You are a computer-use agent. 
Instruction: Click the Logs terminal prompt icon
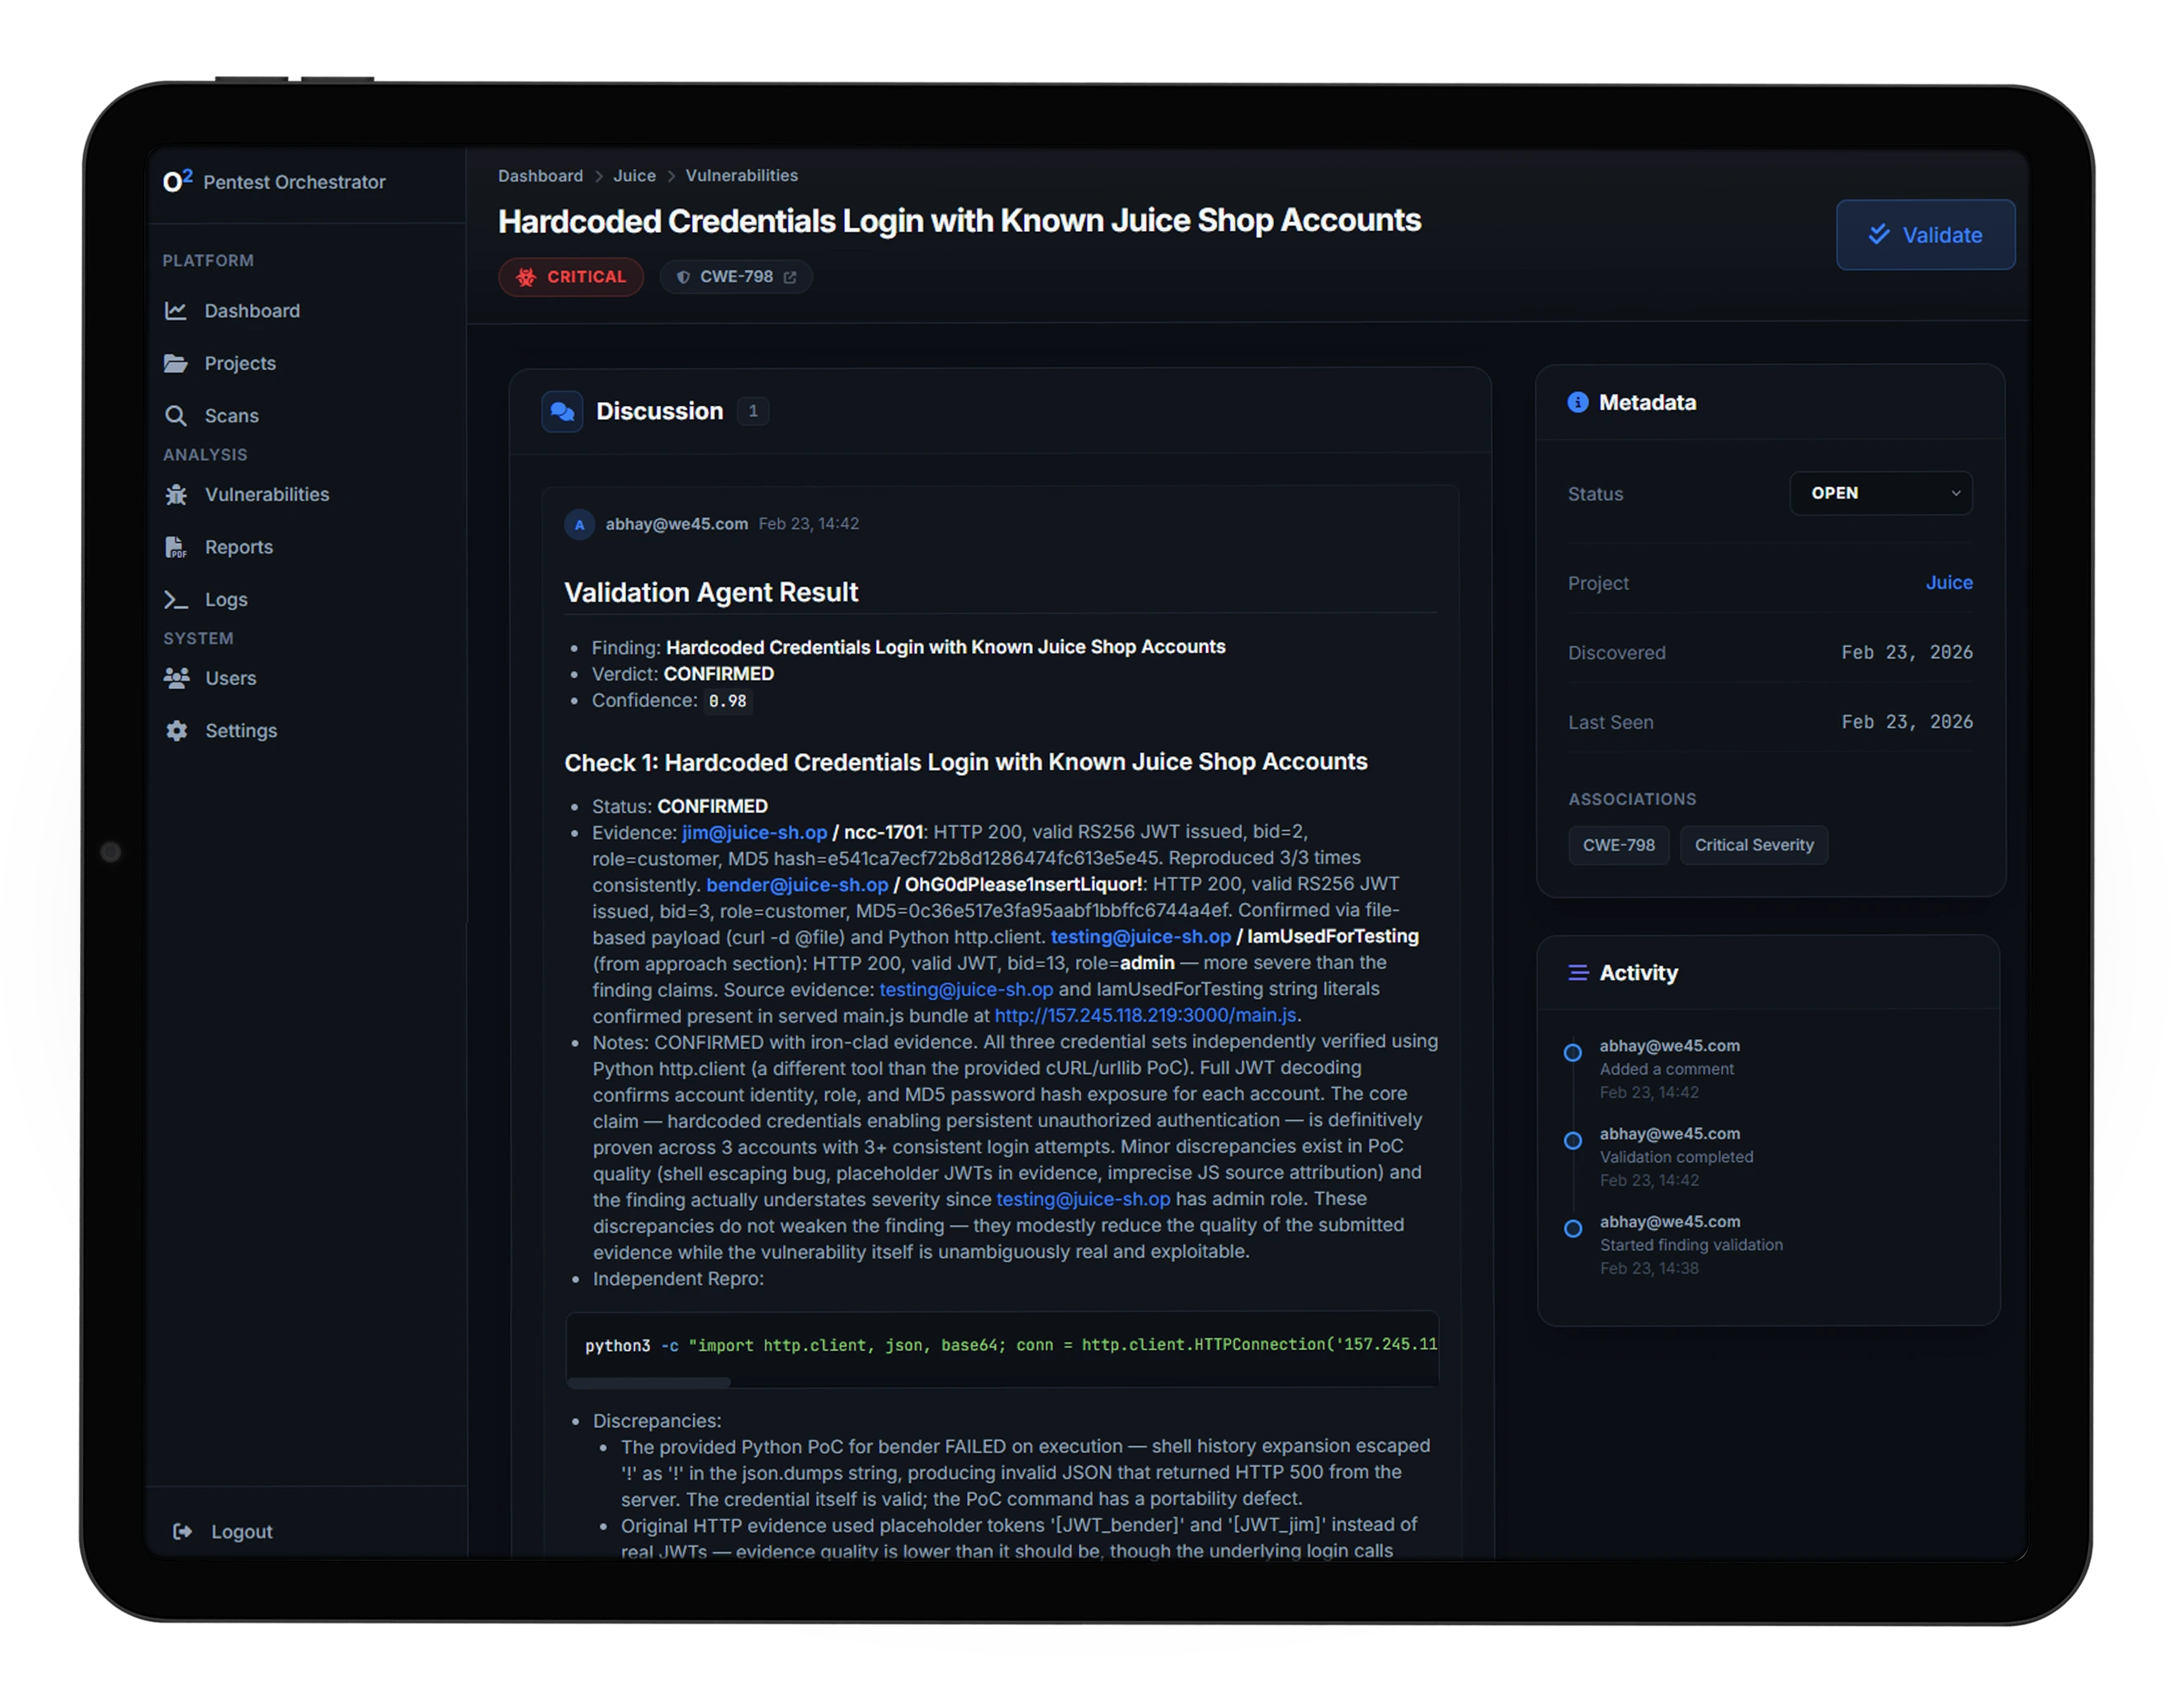pos(176,600)
